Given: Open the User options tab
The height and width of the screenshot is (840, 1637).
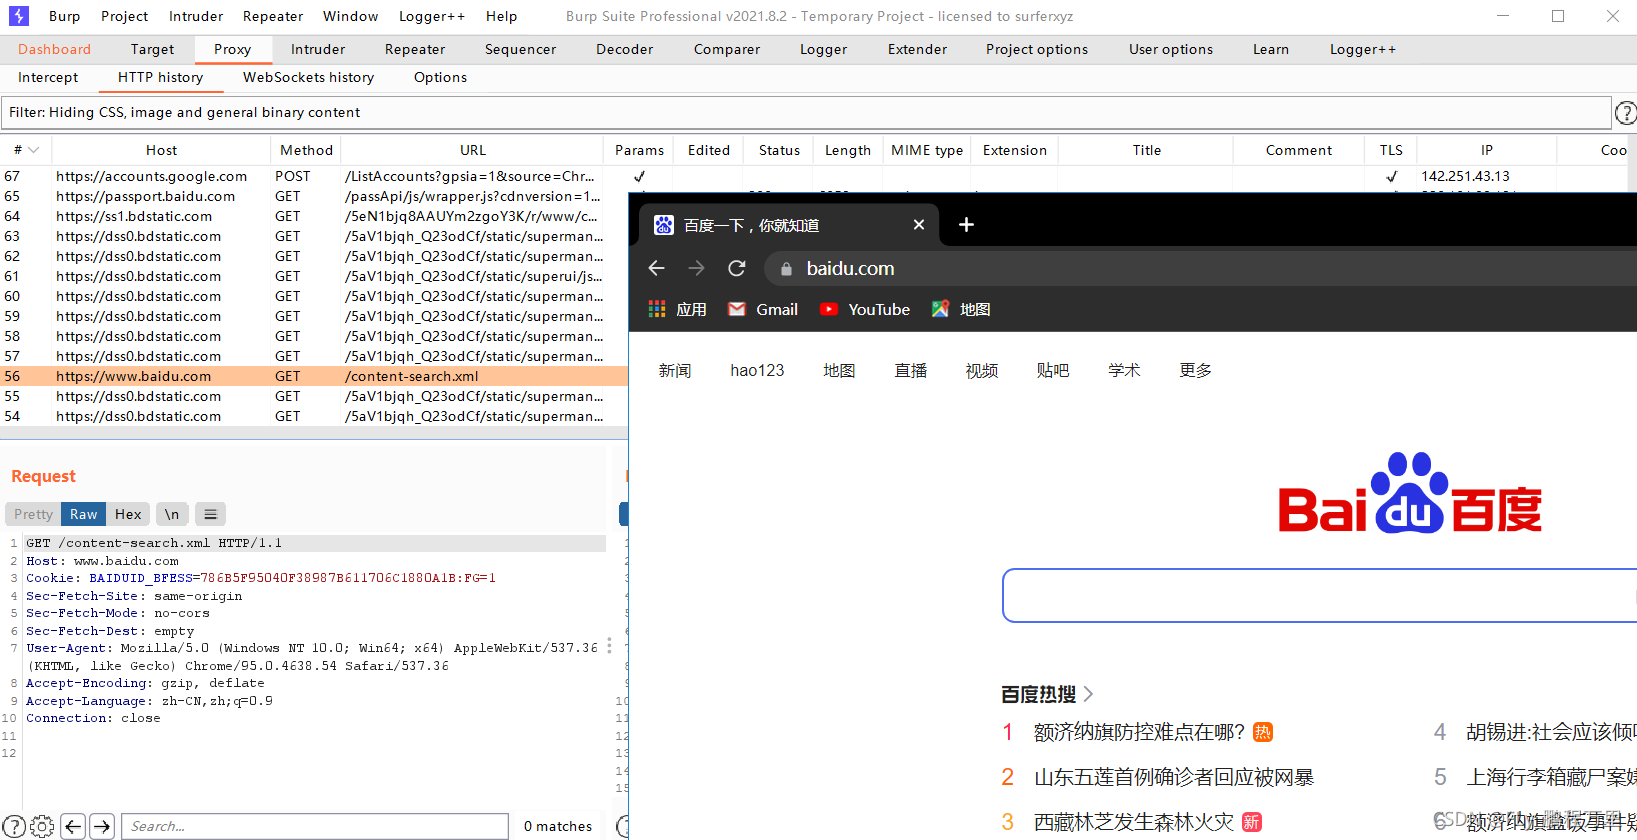Looking at the screenshot, I should [1171, 49].
